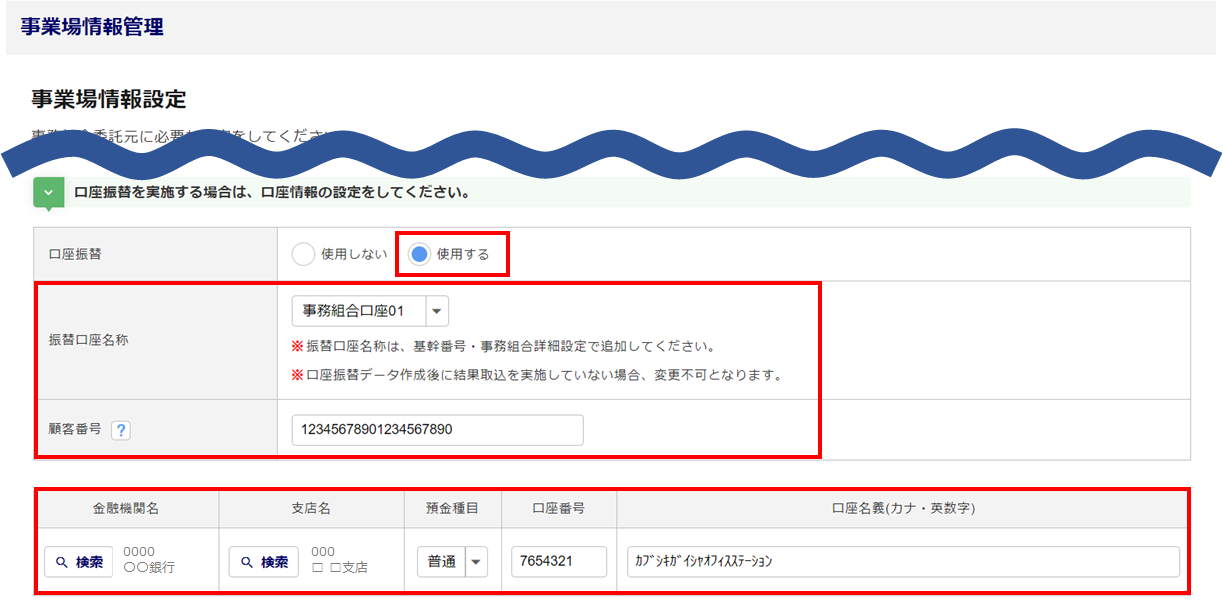Image resolution: width=1223 pixels, height=614 pixels.
Task: Click the □□支店 branch name text
Action: pos(339,568)
